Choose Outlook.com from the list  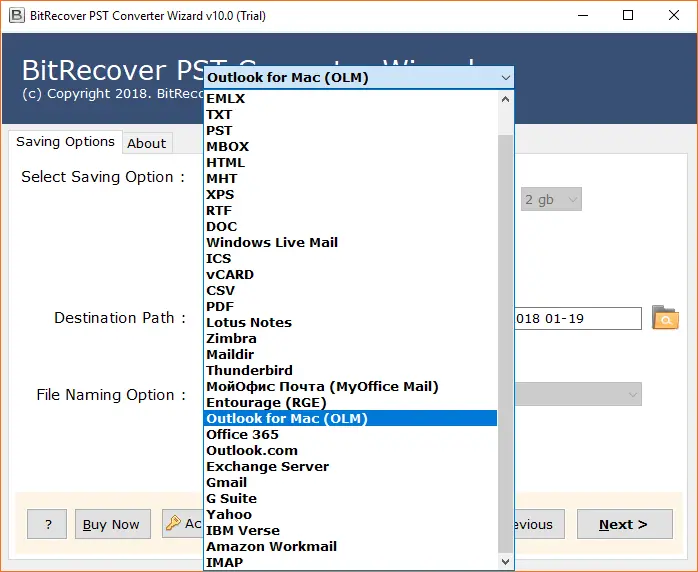pyautogui.click(x=350, y=450)
